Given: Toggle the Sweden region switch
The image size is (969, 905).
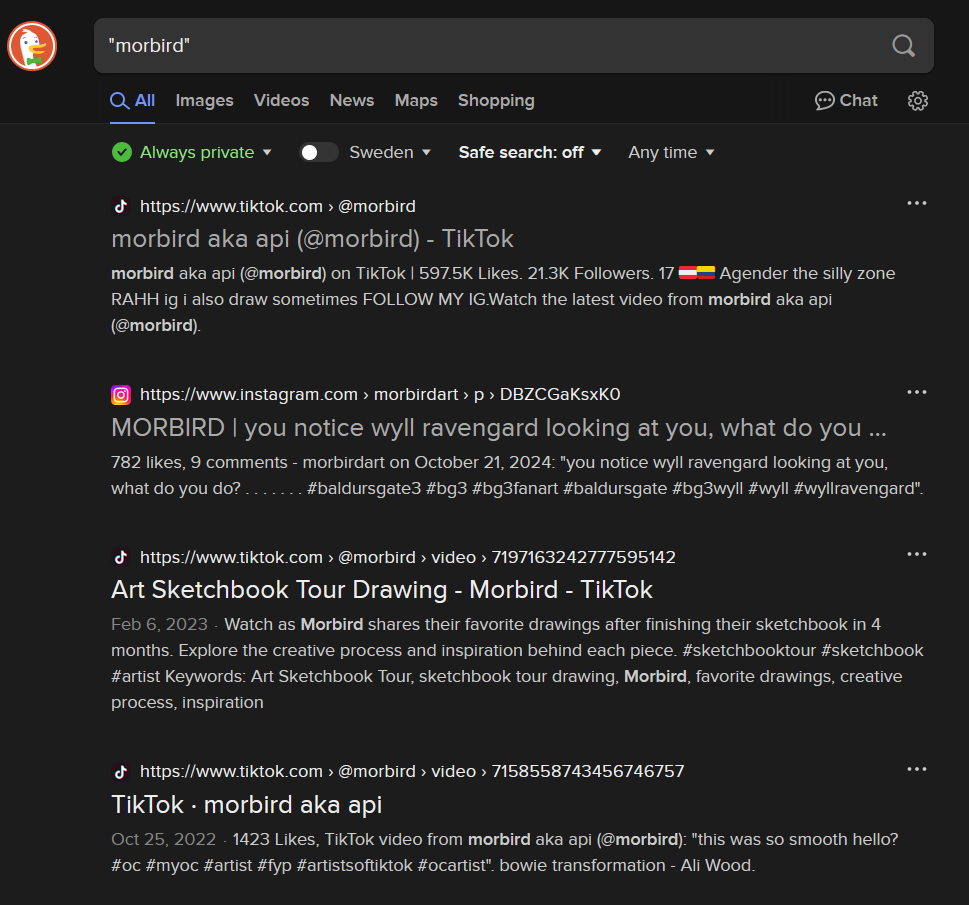Looking at the screenshot, I should point(318,152).
